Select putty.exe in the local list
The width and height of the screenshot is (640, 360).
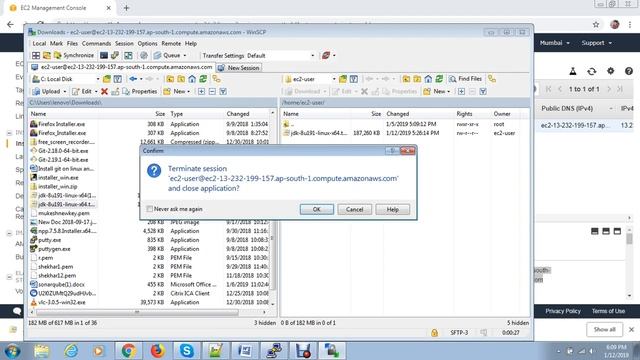click(x=49, y=240)
